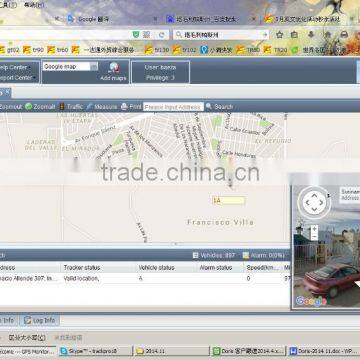Toggle the Traffic layer icon
This screenshot has height=360, width=360.
click(62, 106)
